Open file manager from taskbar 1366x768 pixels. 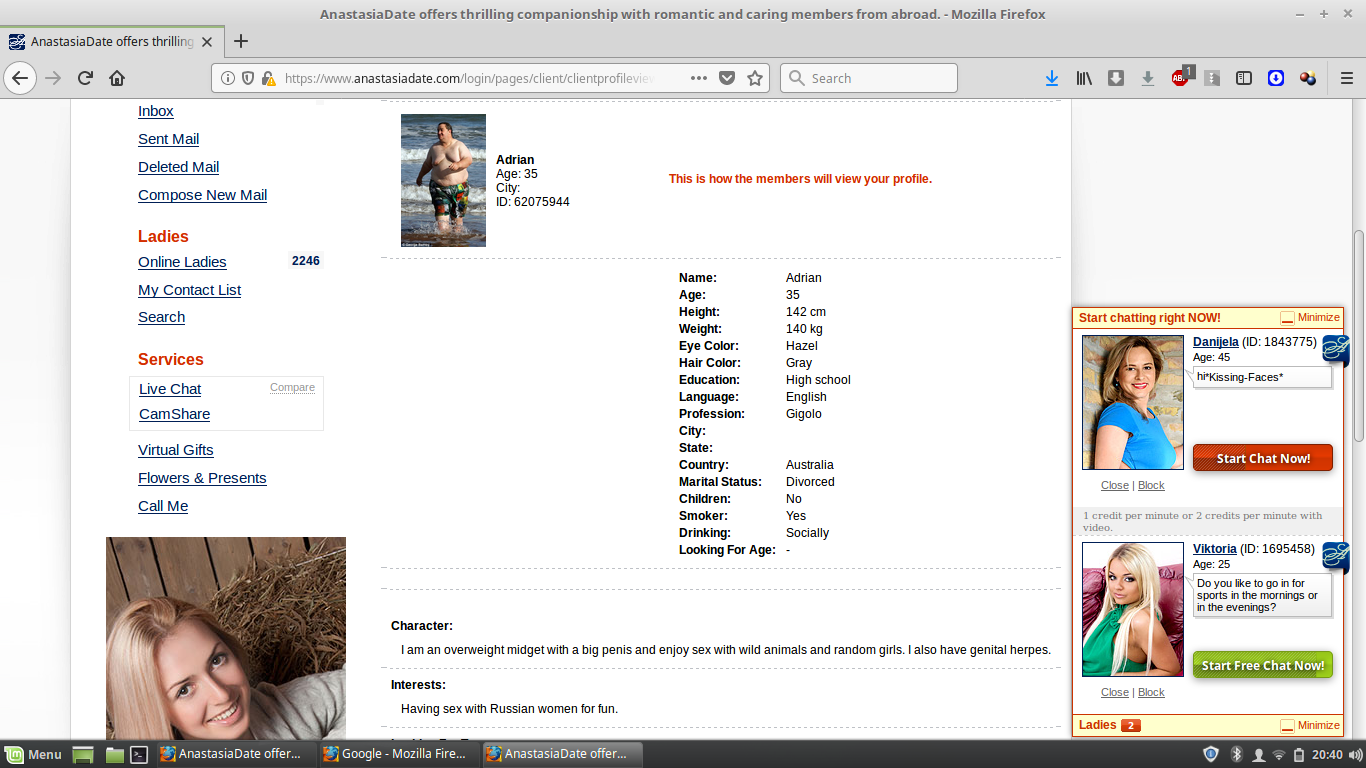[114, 755]
